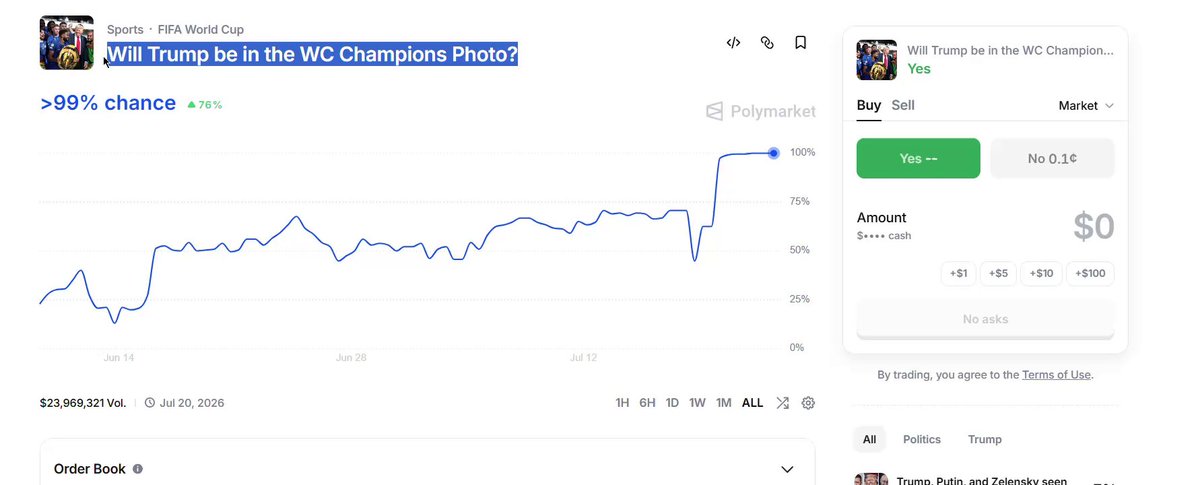
Task: Click the $0 amount input field
Action: 1093,227
